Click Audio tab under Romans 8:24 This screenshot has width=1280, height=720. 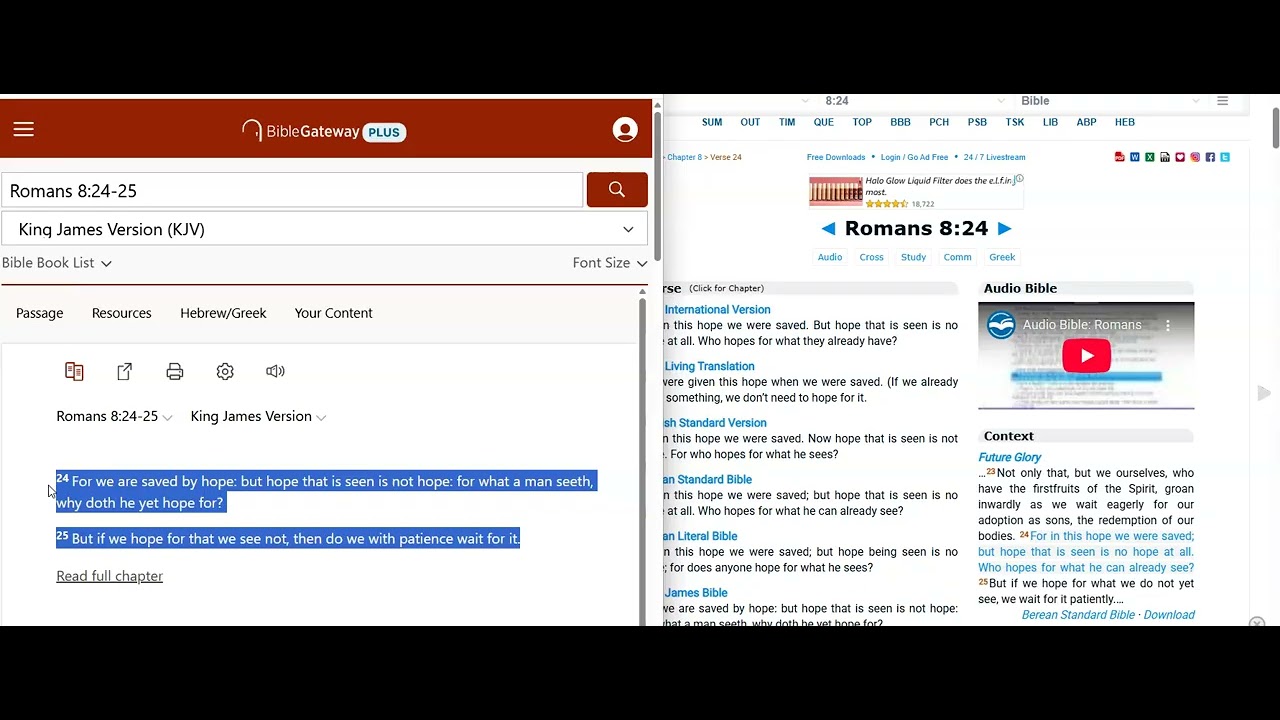click(830, 257)
